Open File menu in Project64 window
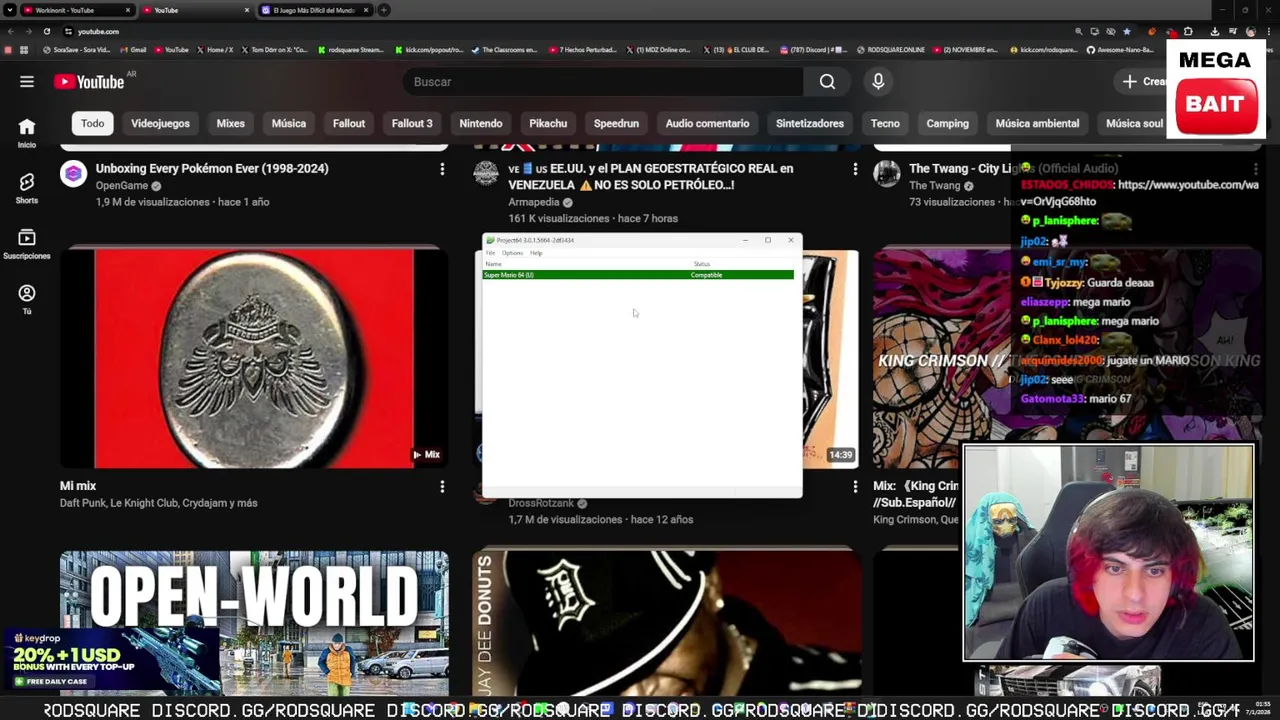 (490, 253)
